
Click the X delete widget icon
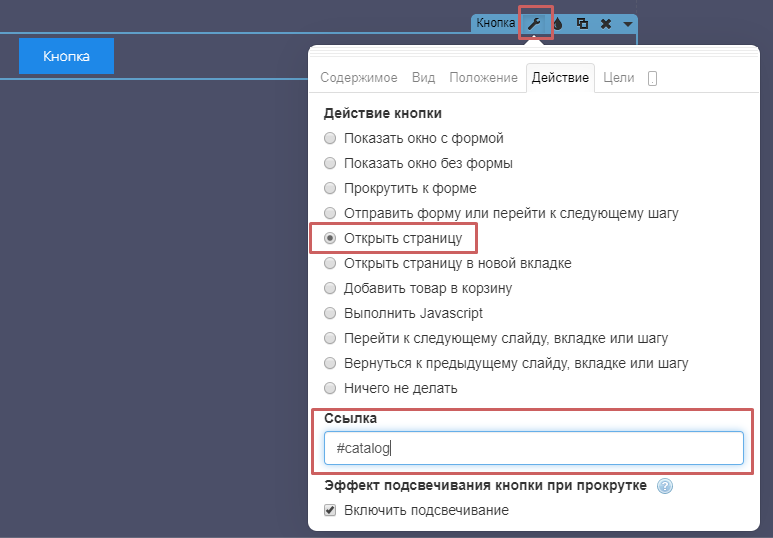[x=605, y=23]
